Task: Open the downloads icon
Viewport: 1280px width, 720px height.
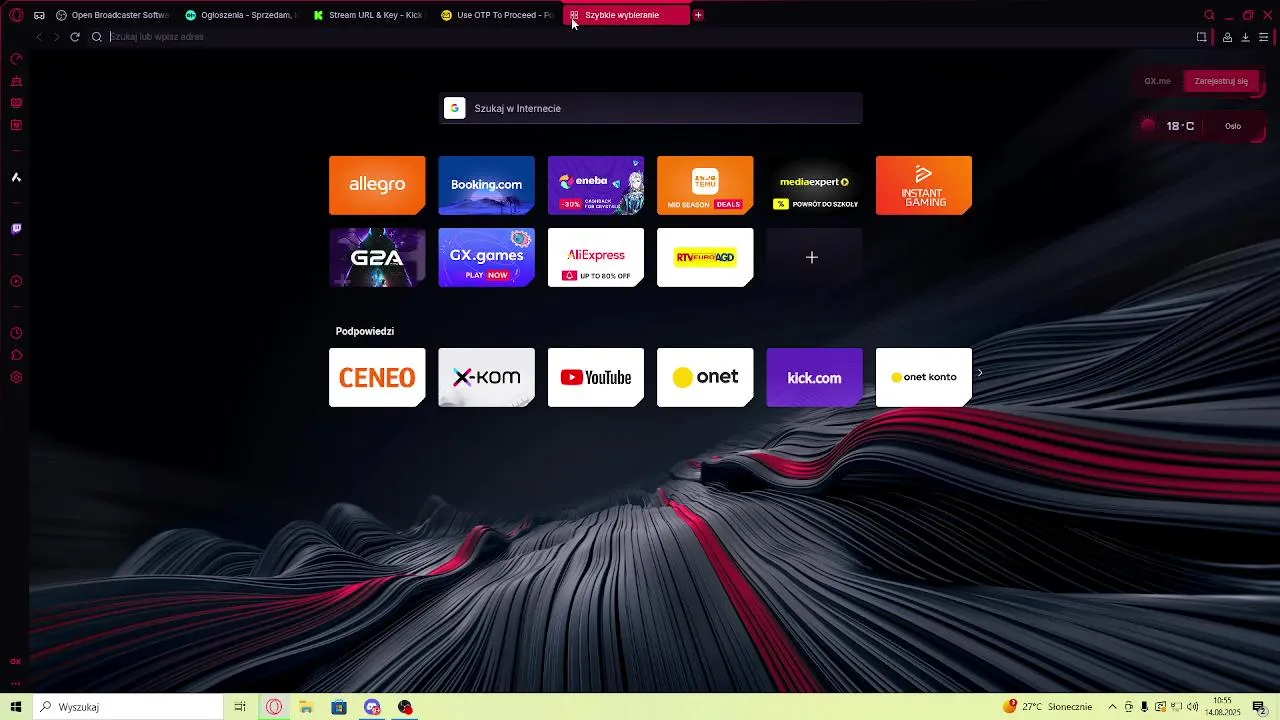Action: [1245, 37]
